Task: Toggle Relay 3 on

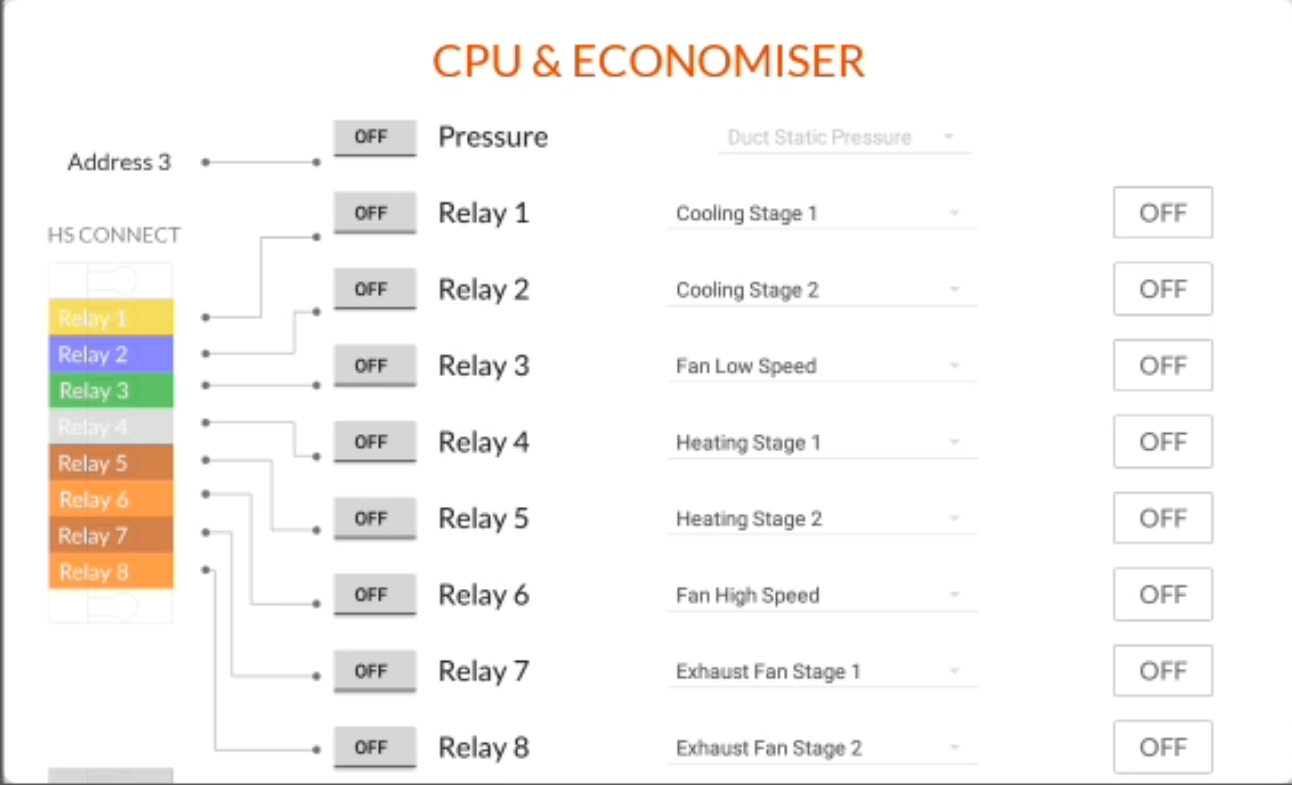Action: click(x=373, y=365)
